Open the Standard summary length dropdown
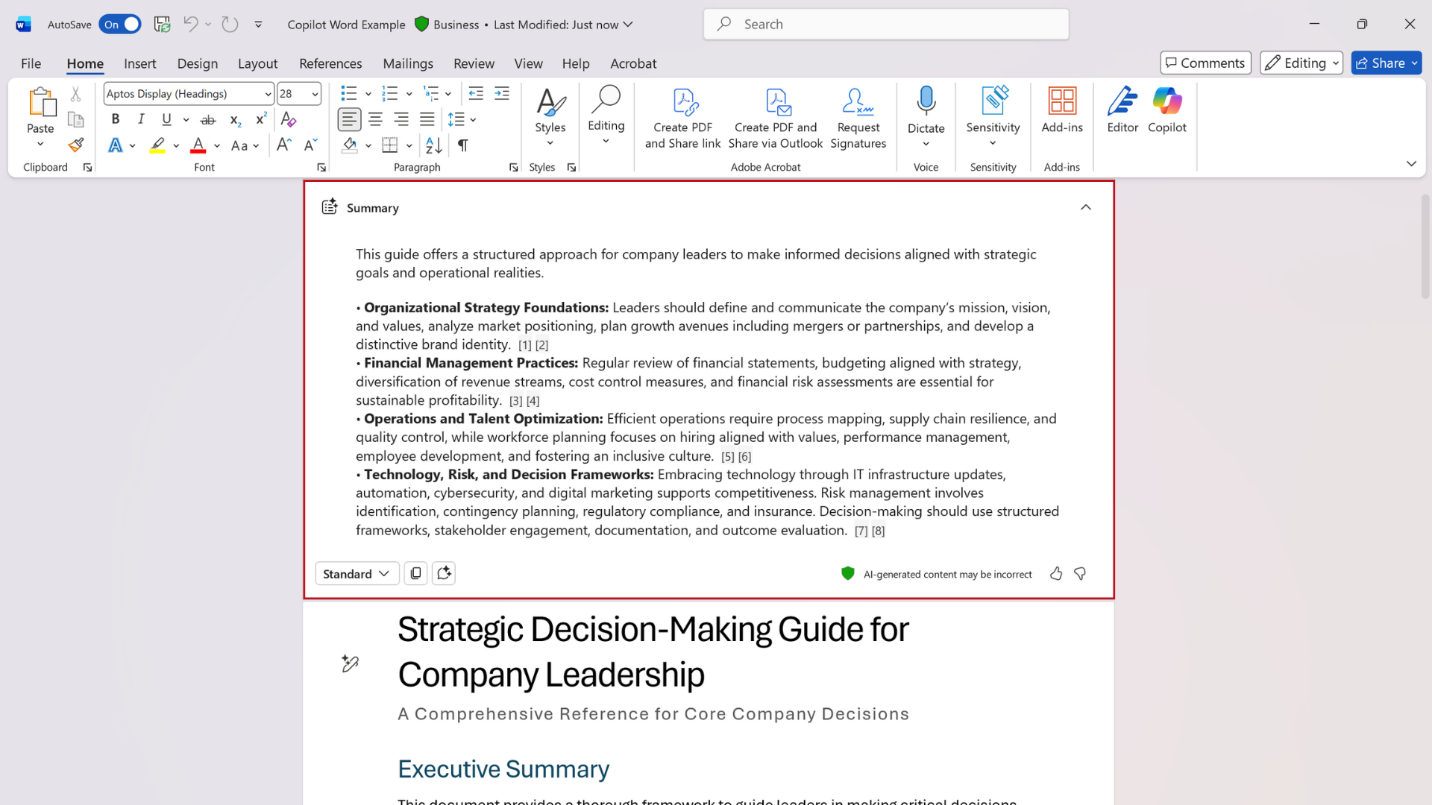Screen dimensions: 1432x805 (x=357, y=573)
